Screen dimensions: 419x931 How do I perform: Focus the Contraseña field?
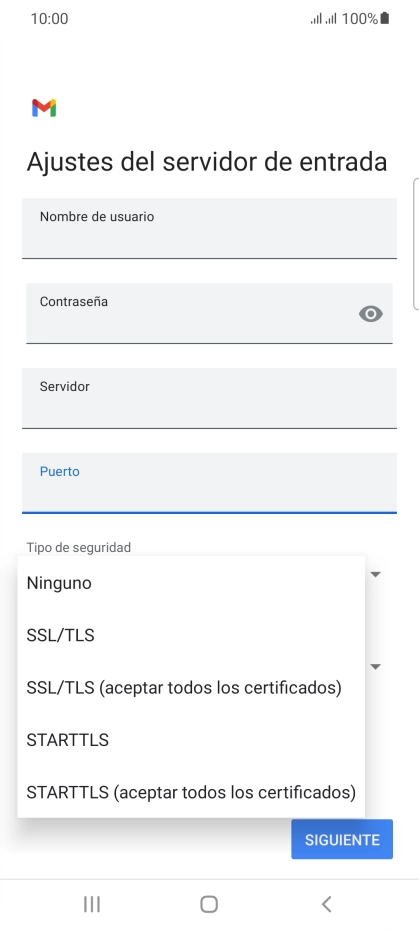[x=209, y=313]
